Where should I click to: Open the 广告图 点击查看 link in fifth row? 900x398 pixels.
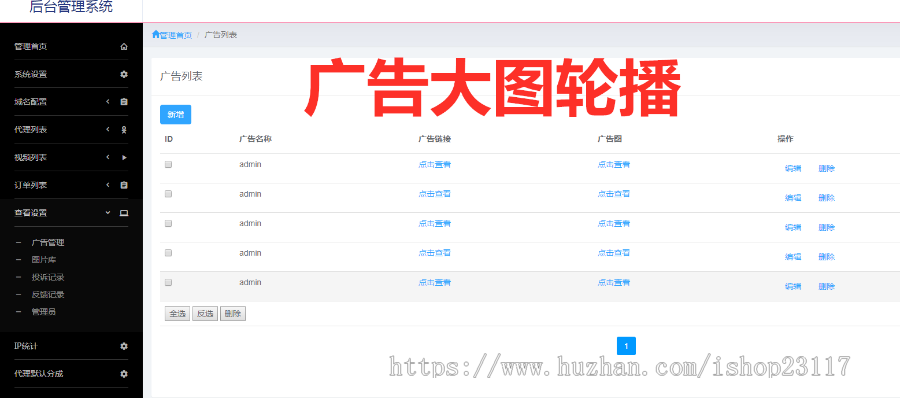pyautogui.click(x=614, y=283)
